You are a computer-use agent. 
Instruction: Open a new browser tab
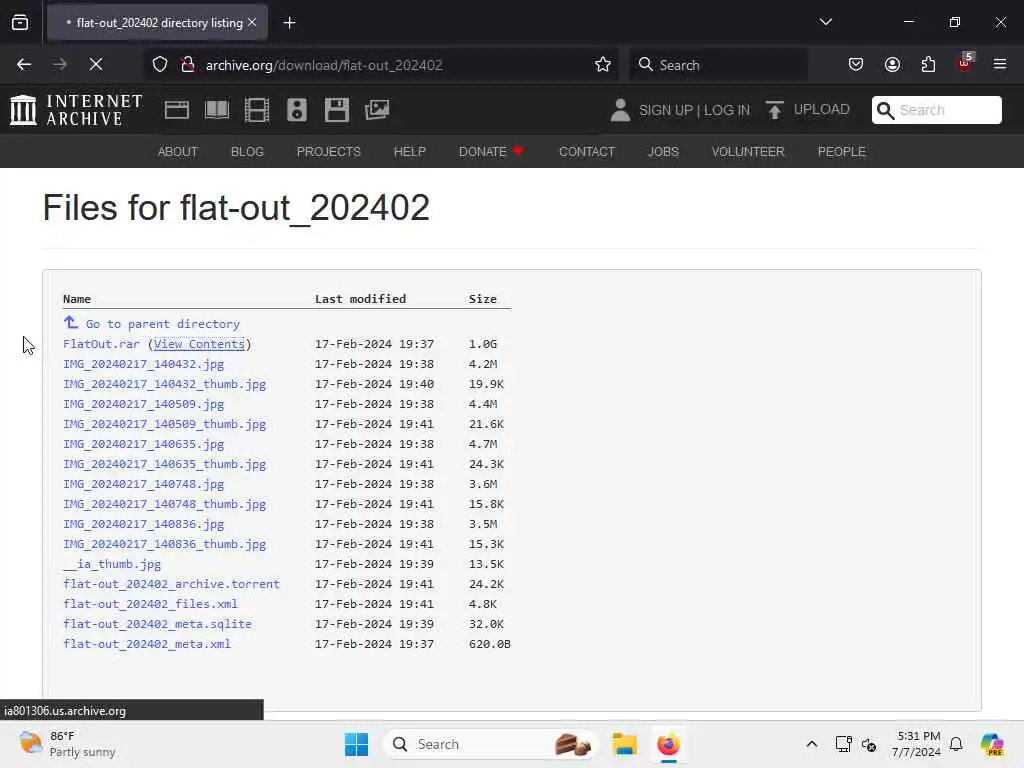click(x=289, y=23)
